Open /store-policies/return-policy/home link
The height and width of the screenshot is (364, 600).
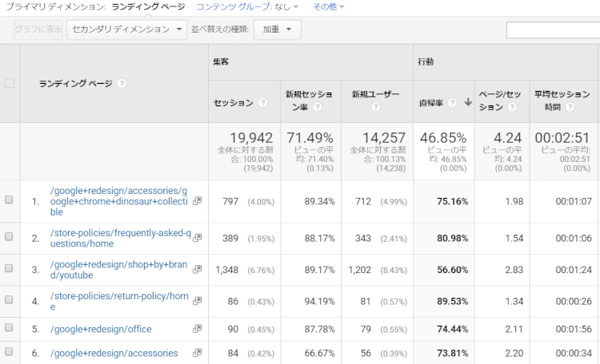coord(119,301)
